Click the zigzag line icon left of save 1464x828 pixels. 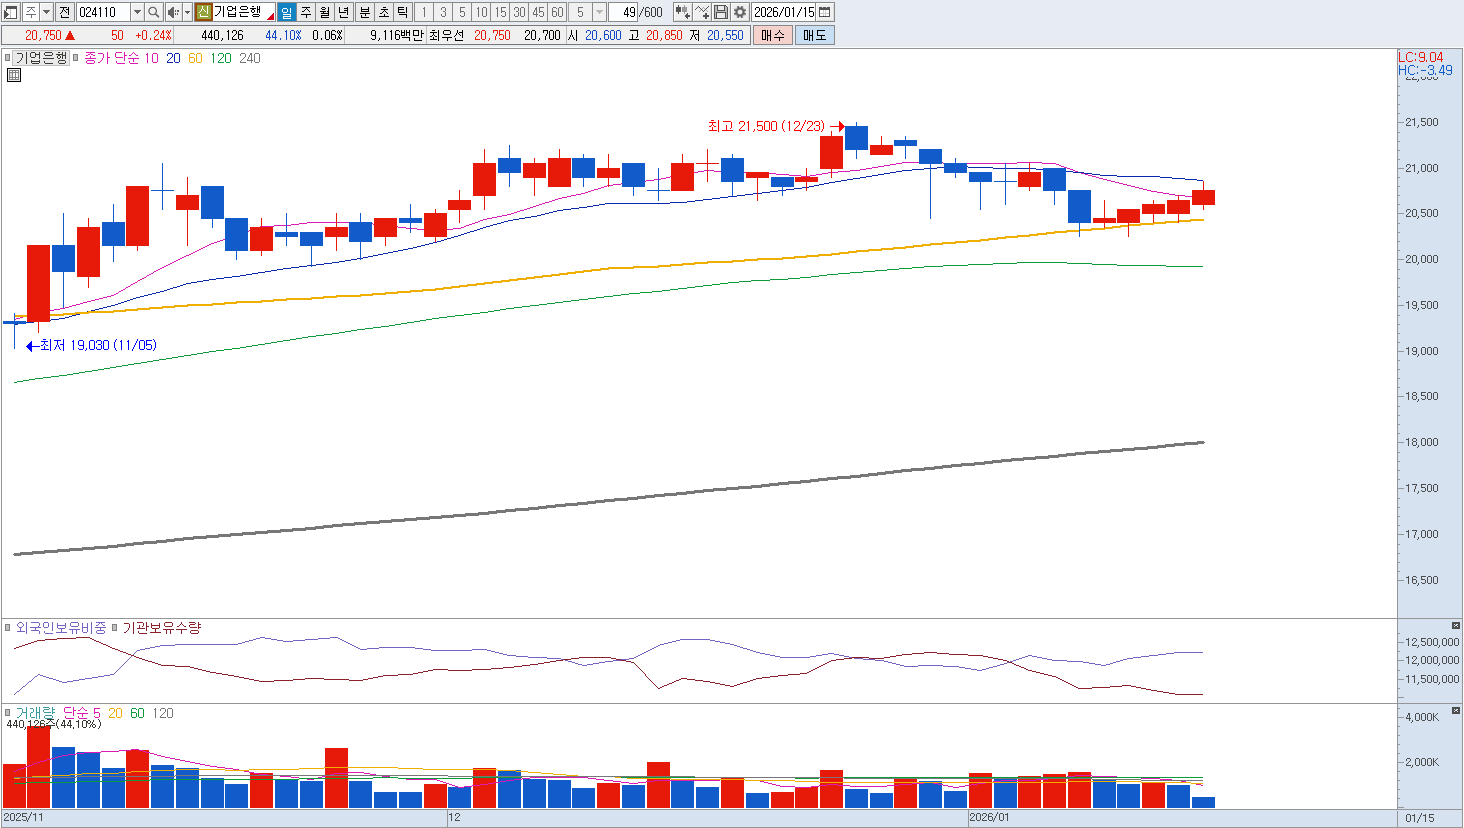[x=702, y=12]
